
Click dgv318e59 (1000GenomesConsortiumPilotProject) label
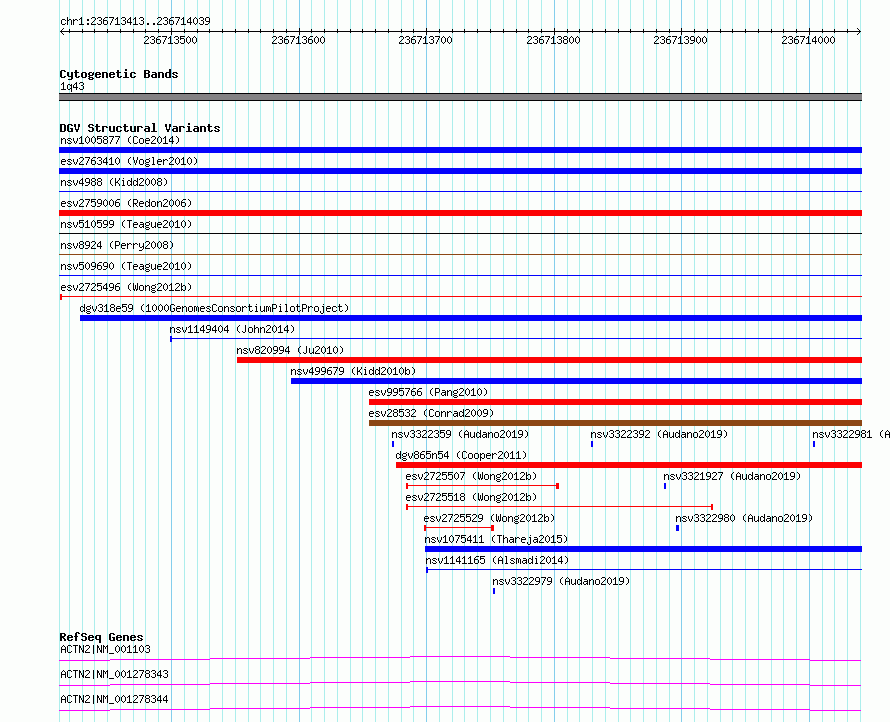pyautogui.click(x=214, y=308)
